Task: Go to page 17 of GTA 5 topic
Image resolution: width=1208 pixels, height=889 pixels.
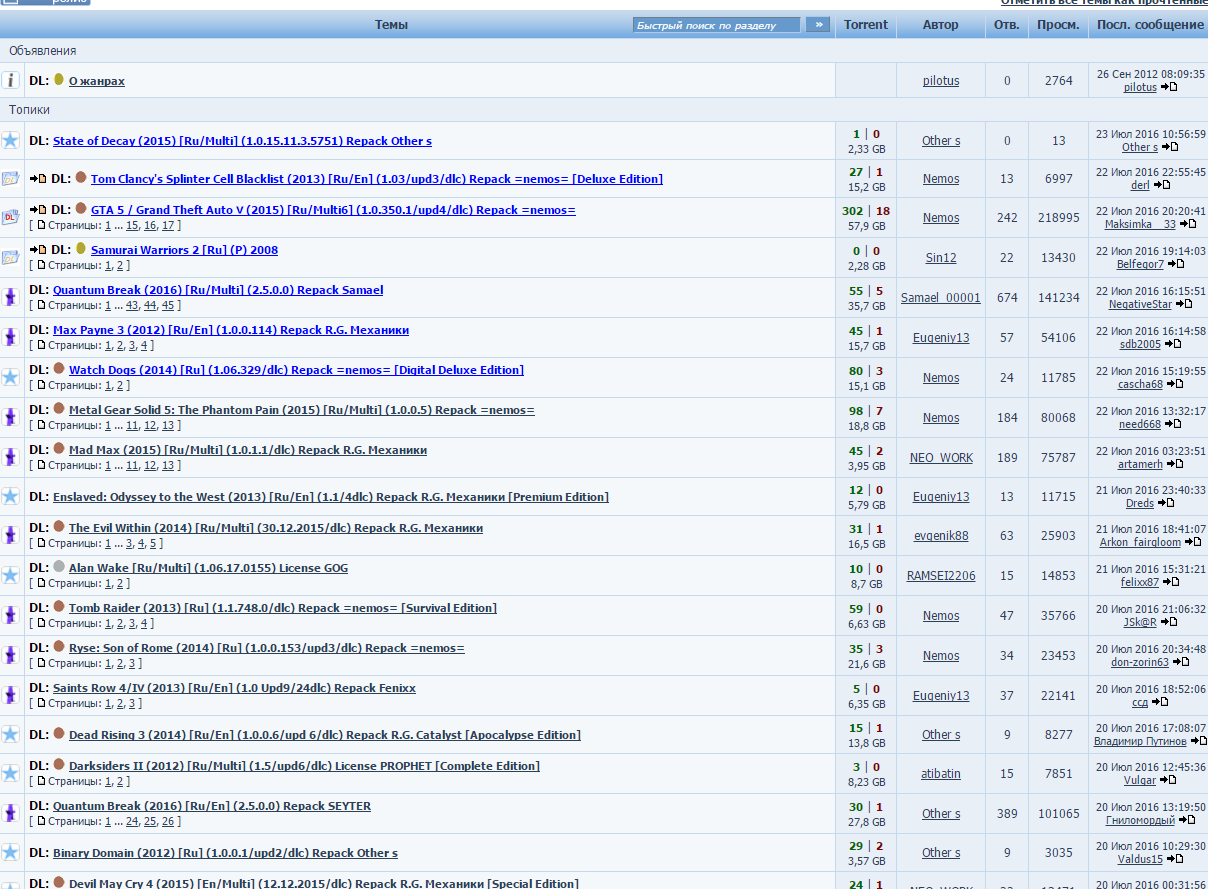Action: click(x=168, y=226)
